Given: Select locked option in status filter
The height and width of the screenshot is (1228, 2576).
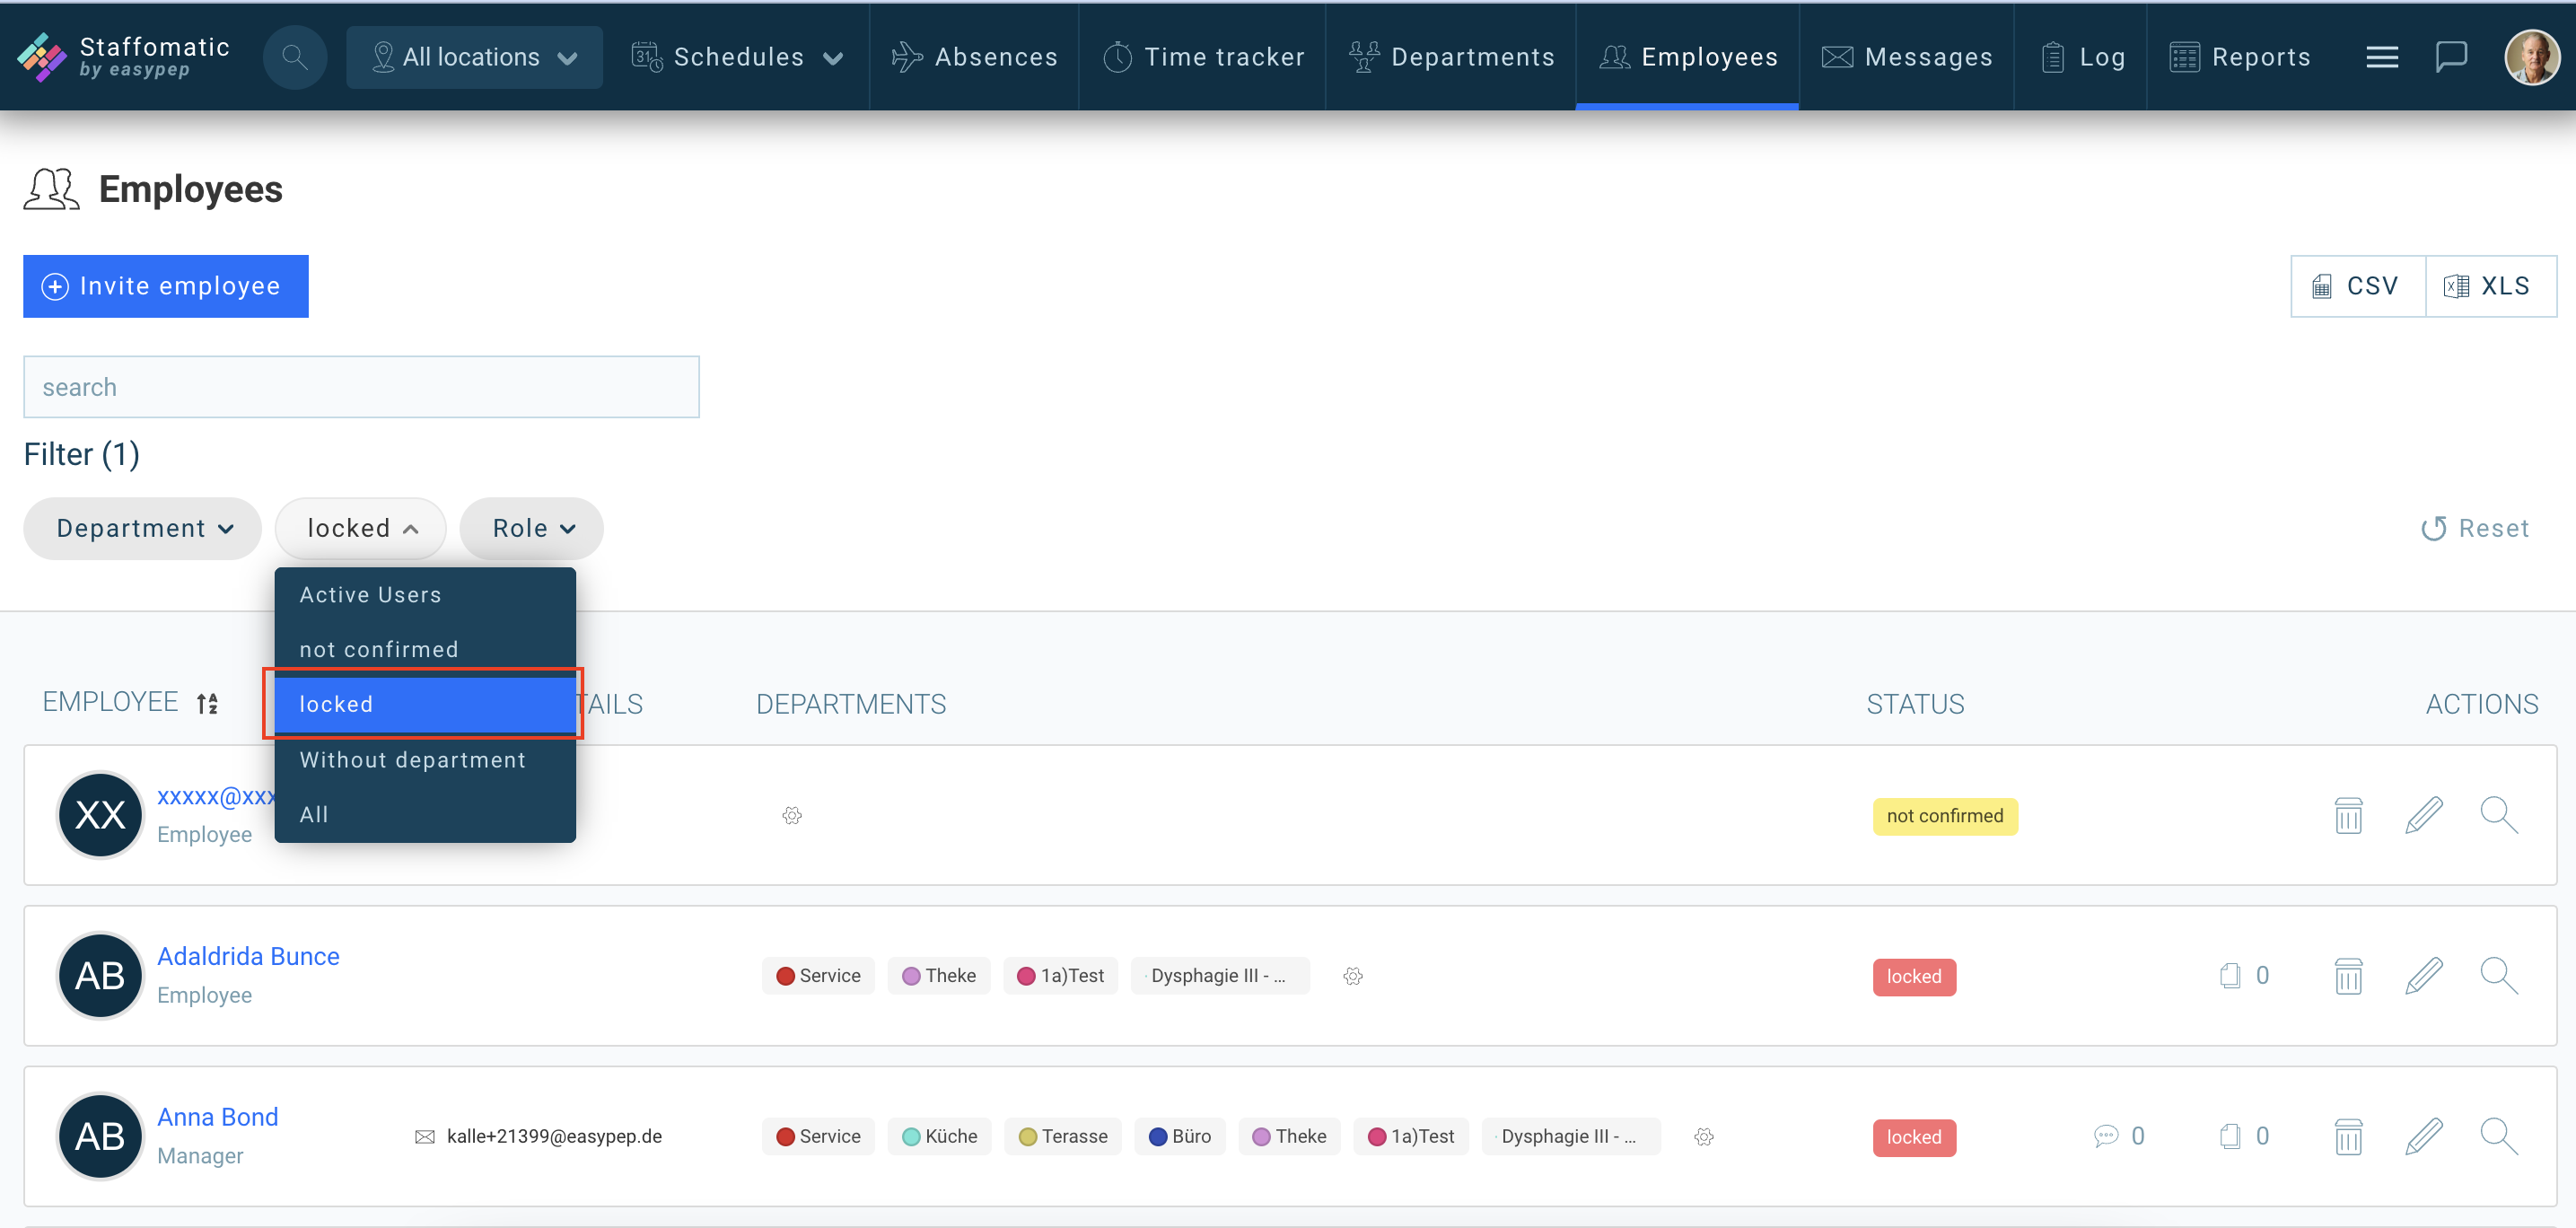Looking at the screenshot, I should [x=425, y=704].
